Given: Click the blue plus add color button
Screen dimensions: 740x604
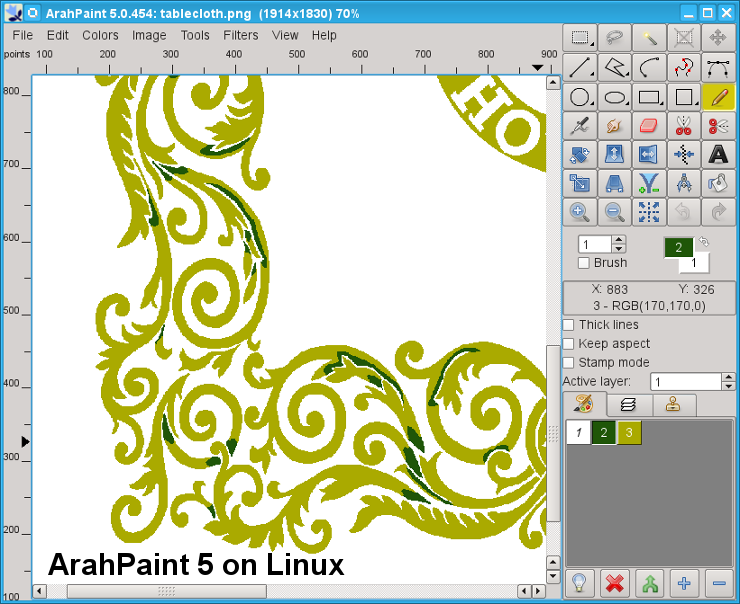Looking at the screenshot, I should pyautogui.click(x=684, y=583).
